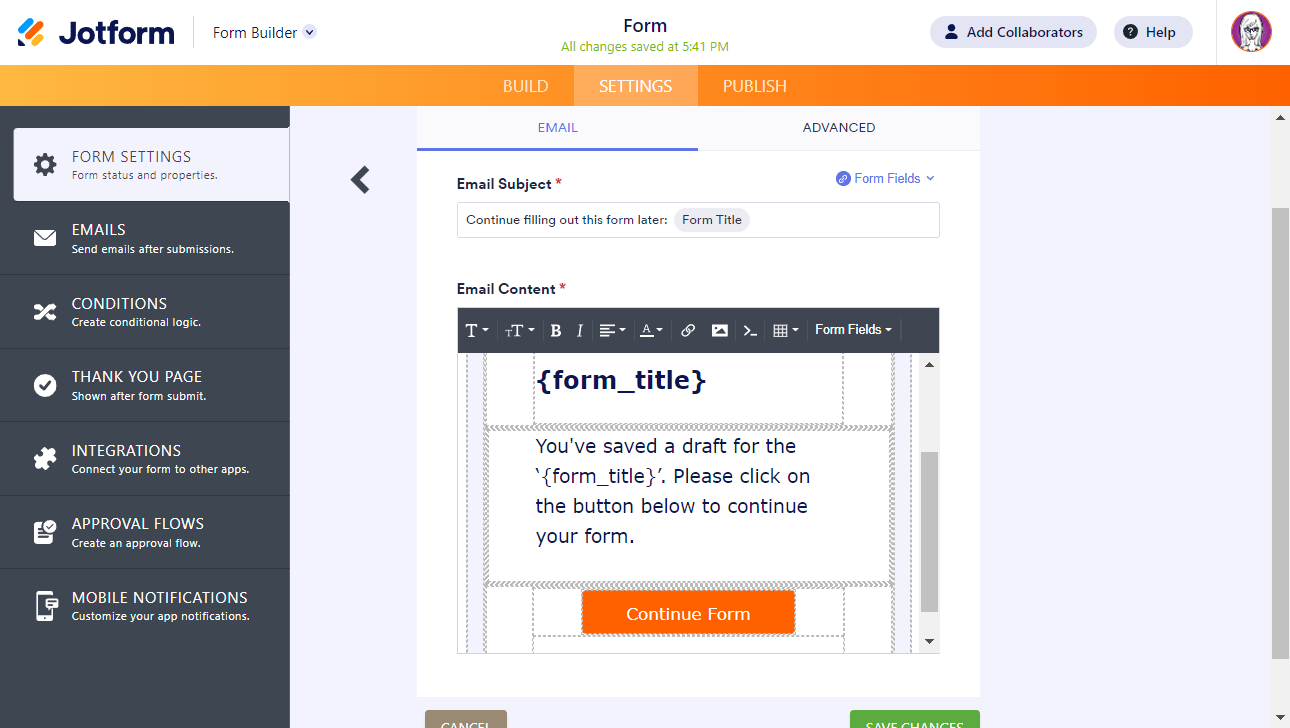Open the Help menu

[x=1153, y=32]
